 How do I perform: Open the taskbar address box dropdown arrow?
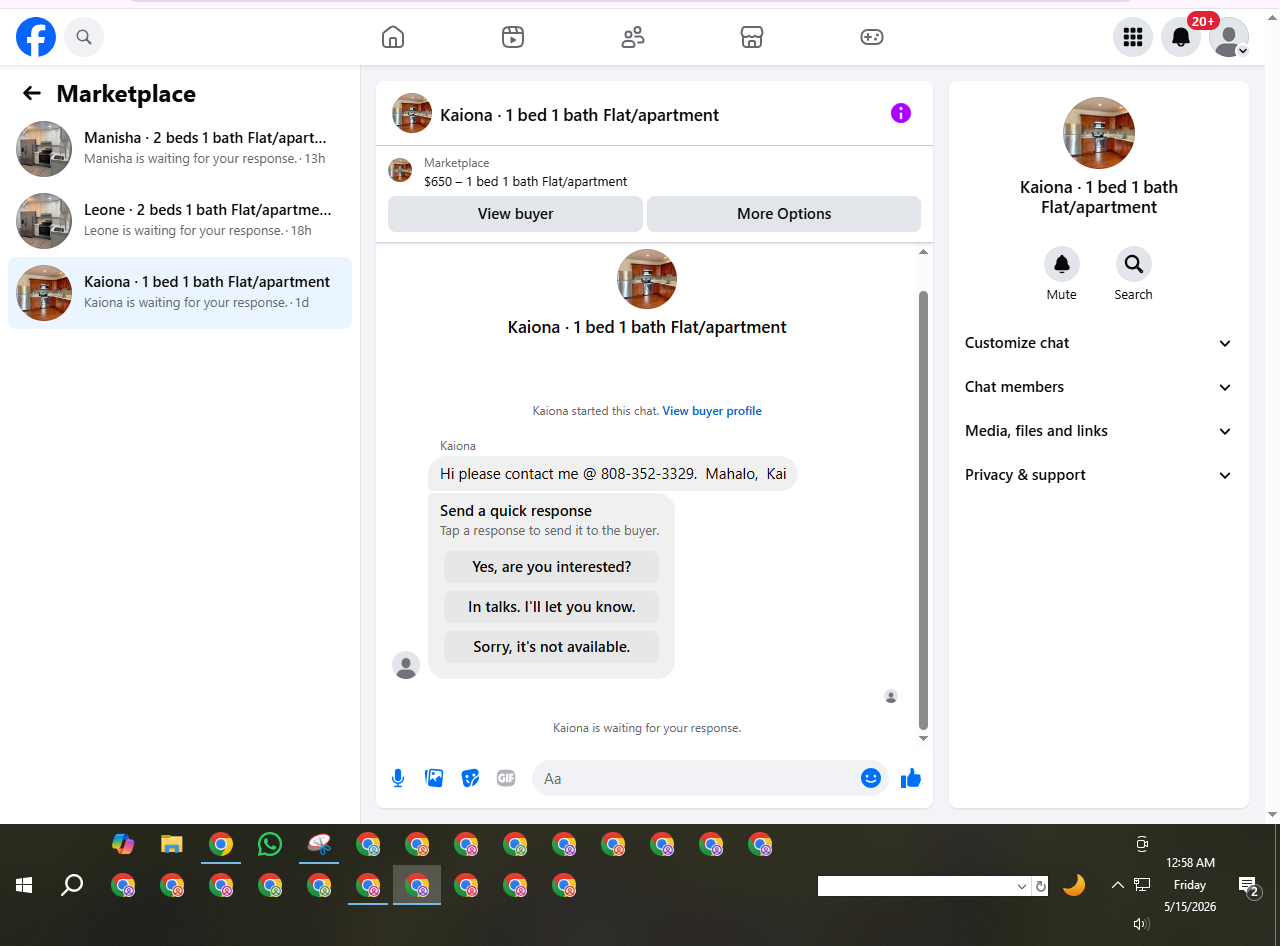click(x=1022, y=886)
